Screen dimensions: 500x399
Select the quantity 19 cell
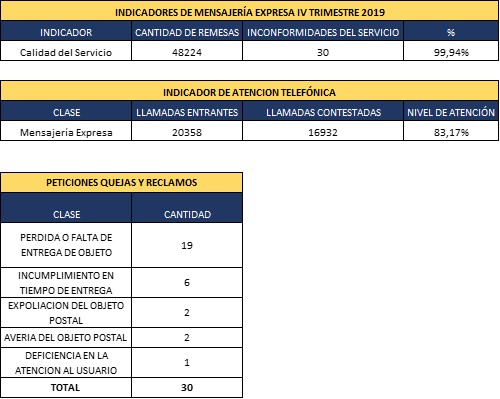coord(187,245)
